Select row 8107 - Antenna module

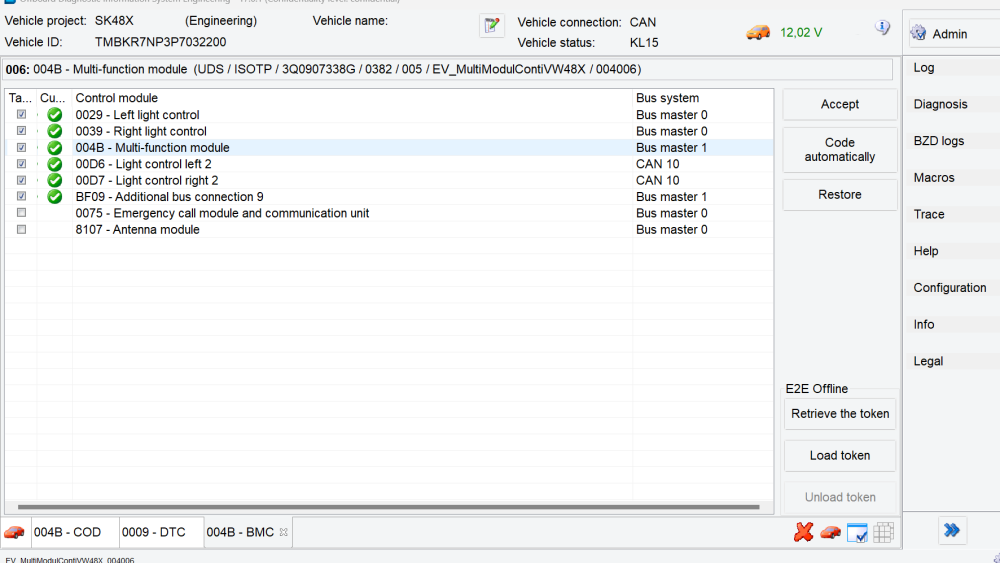(x=389, y=230)
